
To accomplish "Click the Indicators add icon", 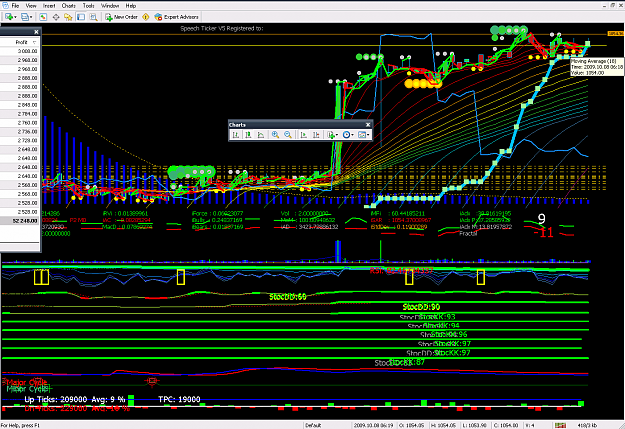I will [x=330, y=135].
